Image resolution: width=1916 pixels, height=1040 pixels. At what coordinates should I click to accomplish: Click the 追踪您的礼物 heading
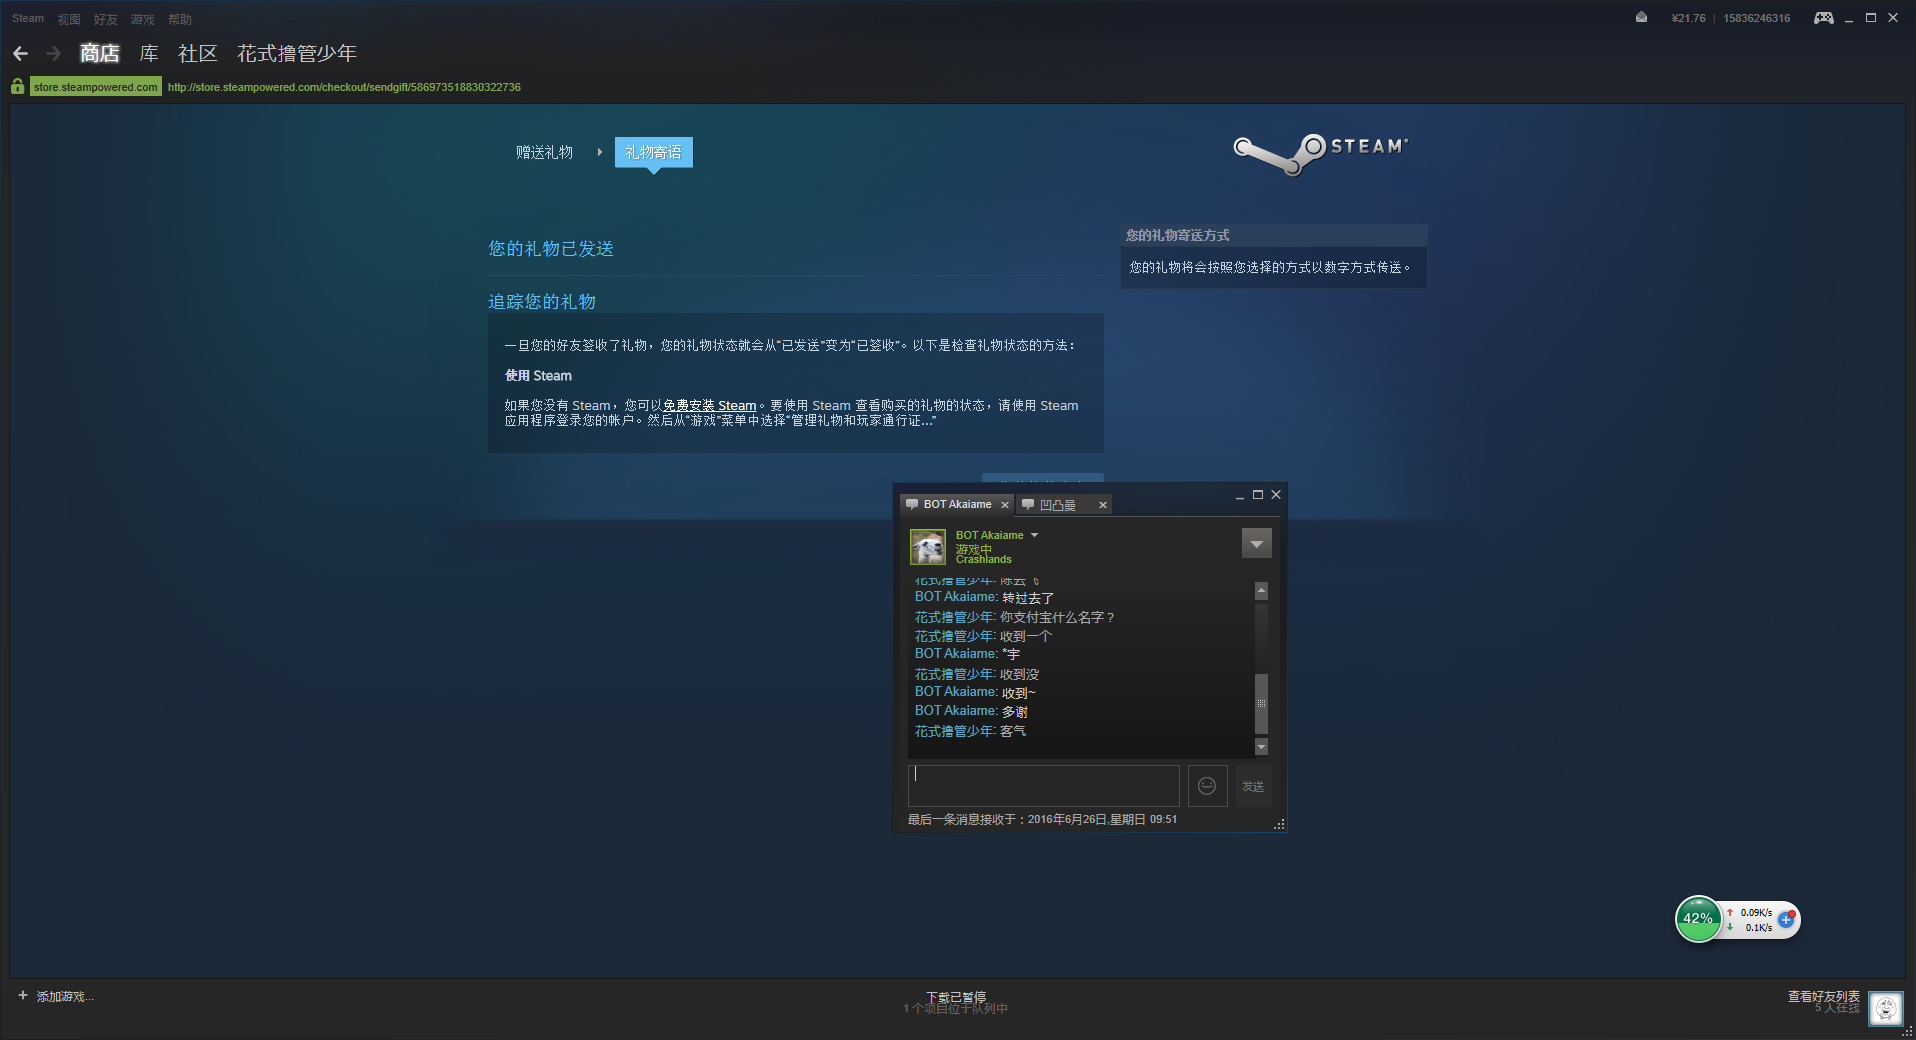click(x=542, y=302)
